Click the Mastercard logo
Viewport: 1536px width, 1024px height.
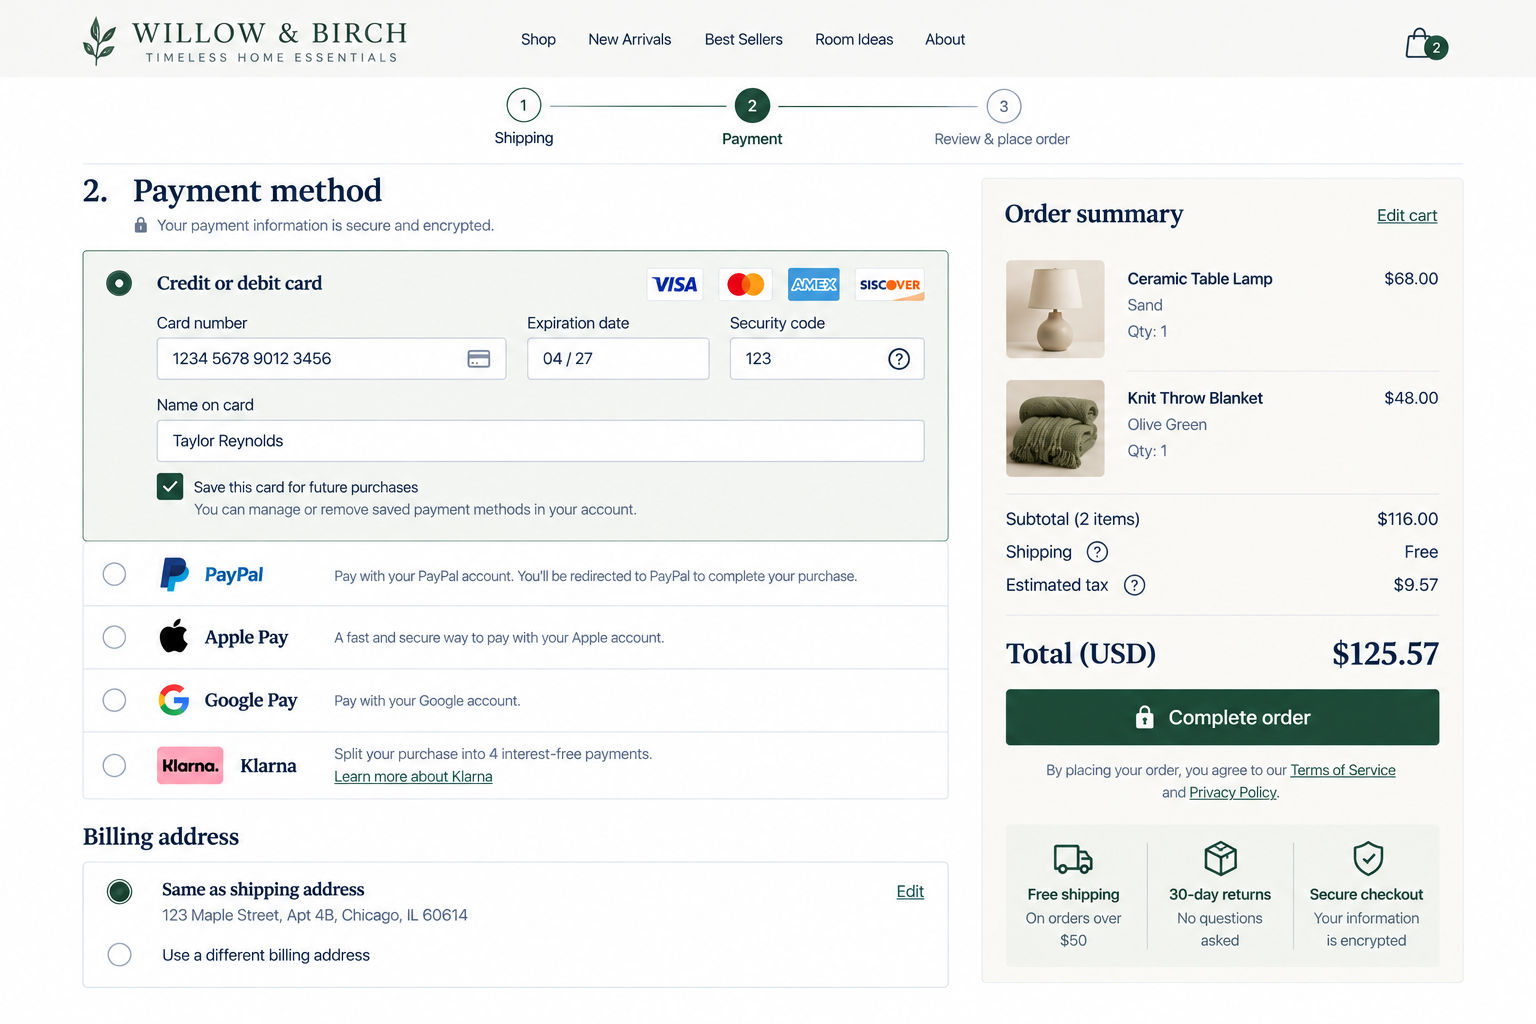click(745, 285)
